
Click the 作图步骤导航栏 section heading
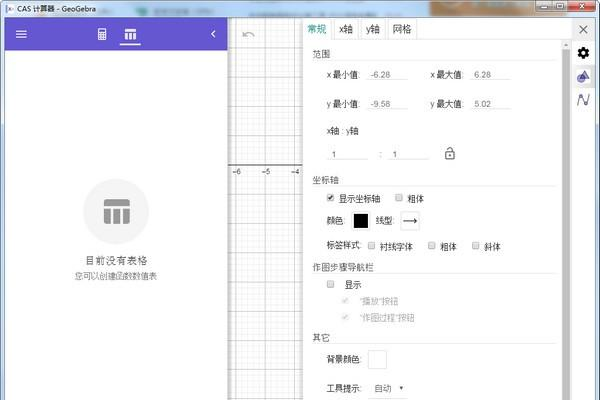(343, 267)
